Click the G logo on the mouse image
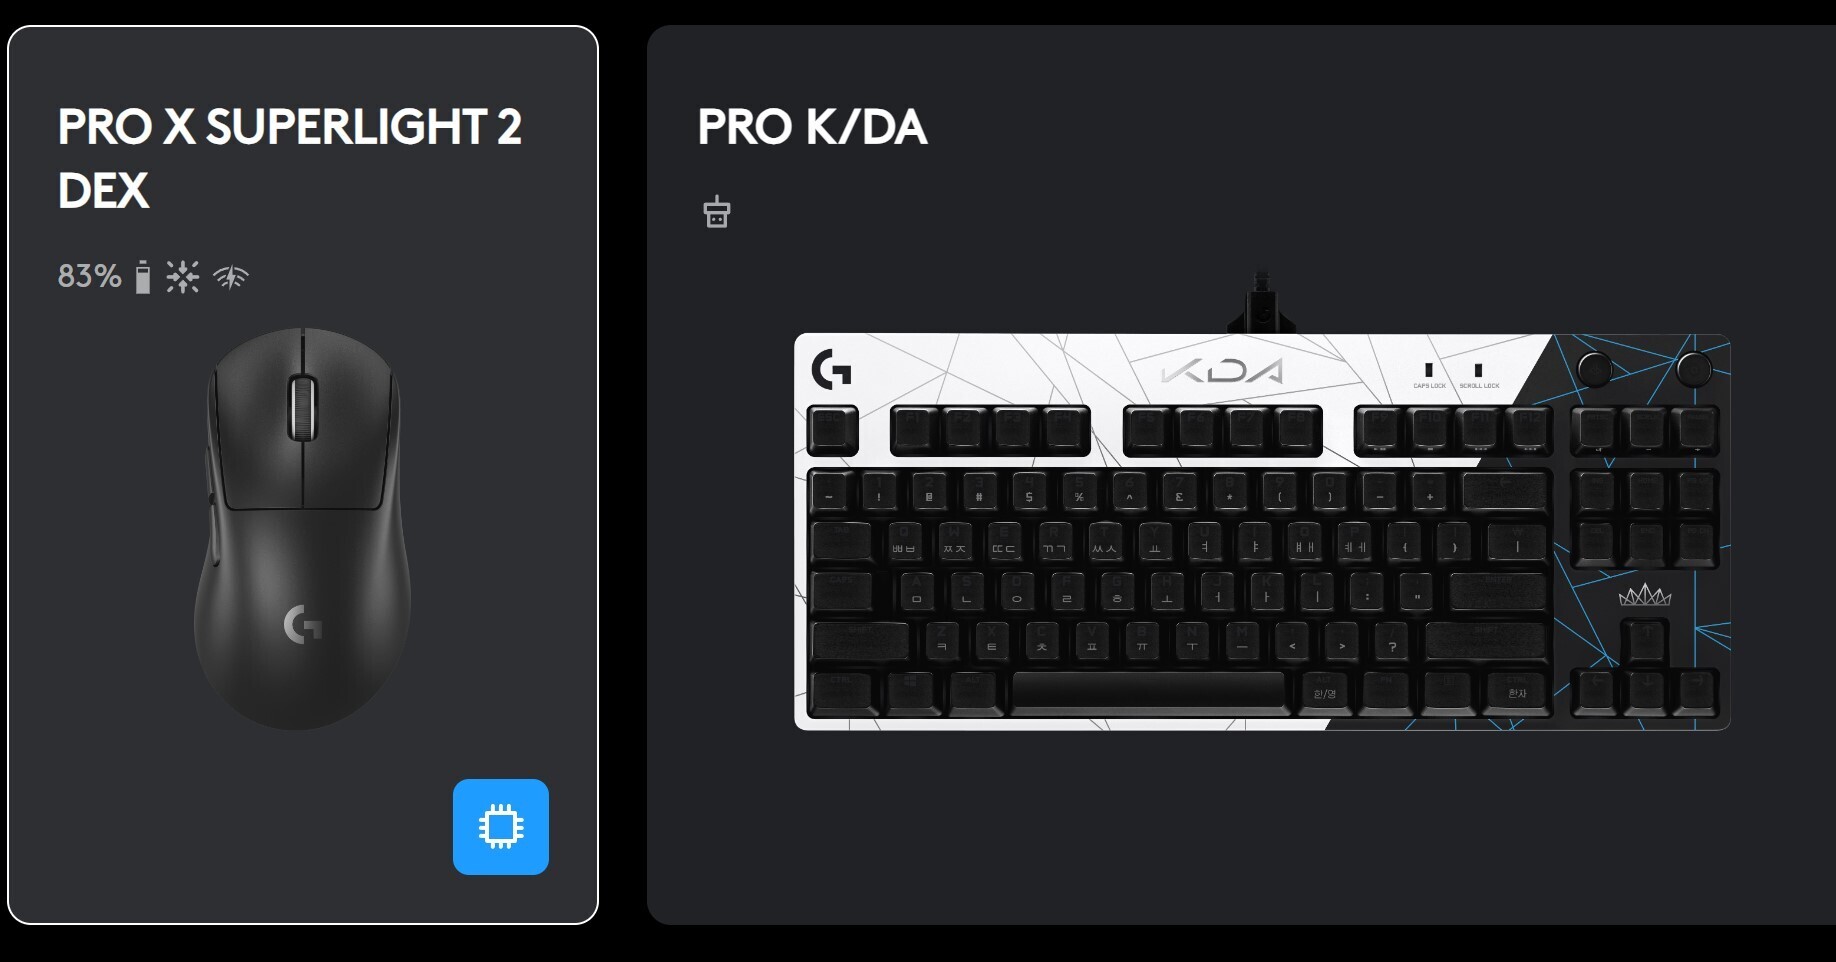 [303, 625]
